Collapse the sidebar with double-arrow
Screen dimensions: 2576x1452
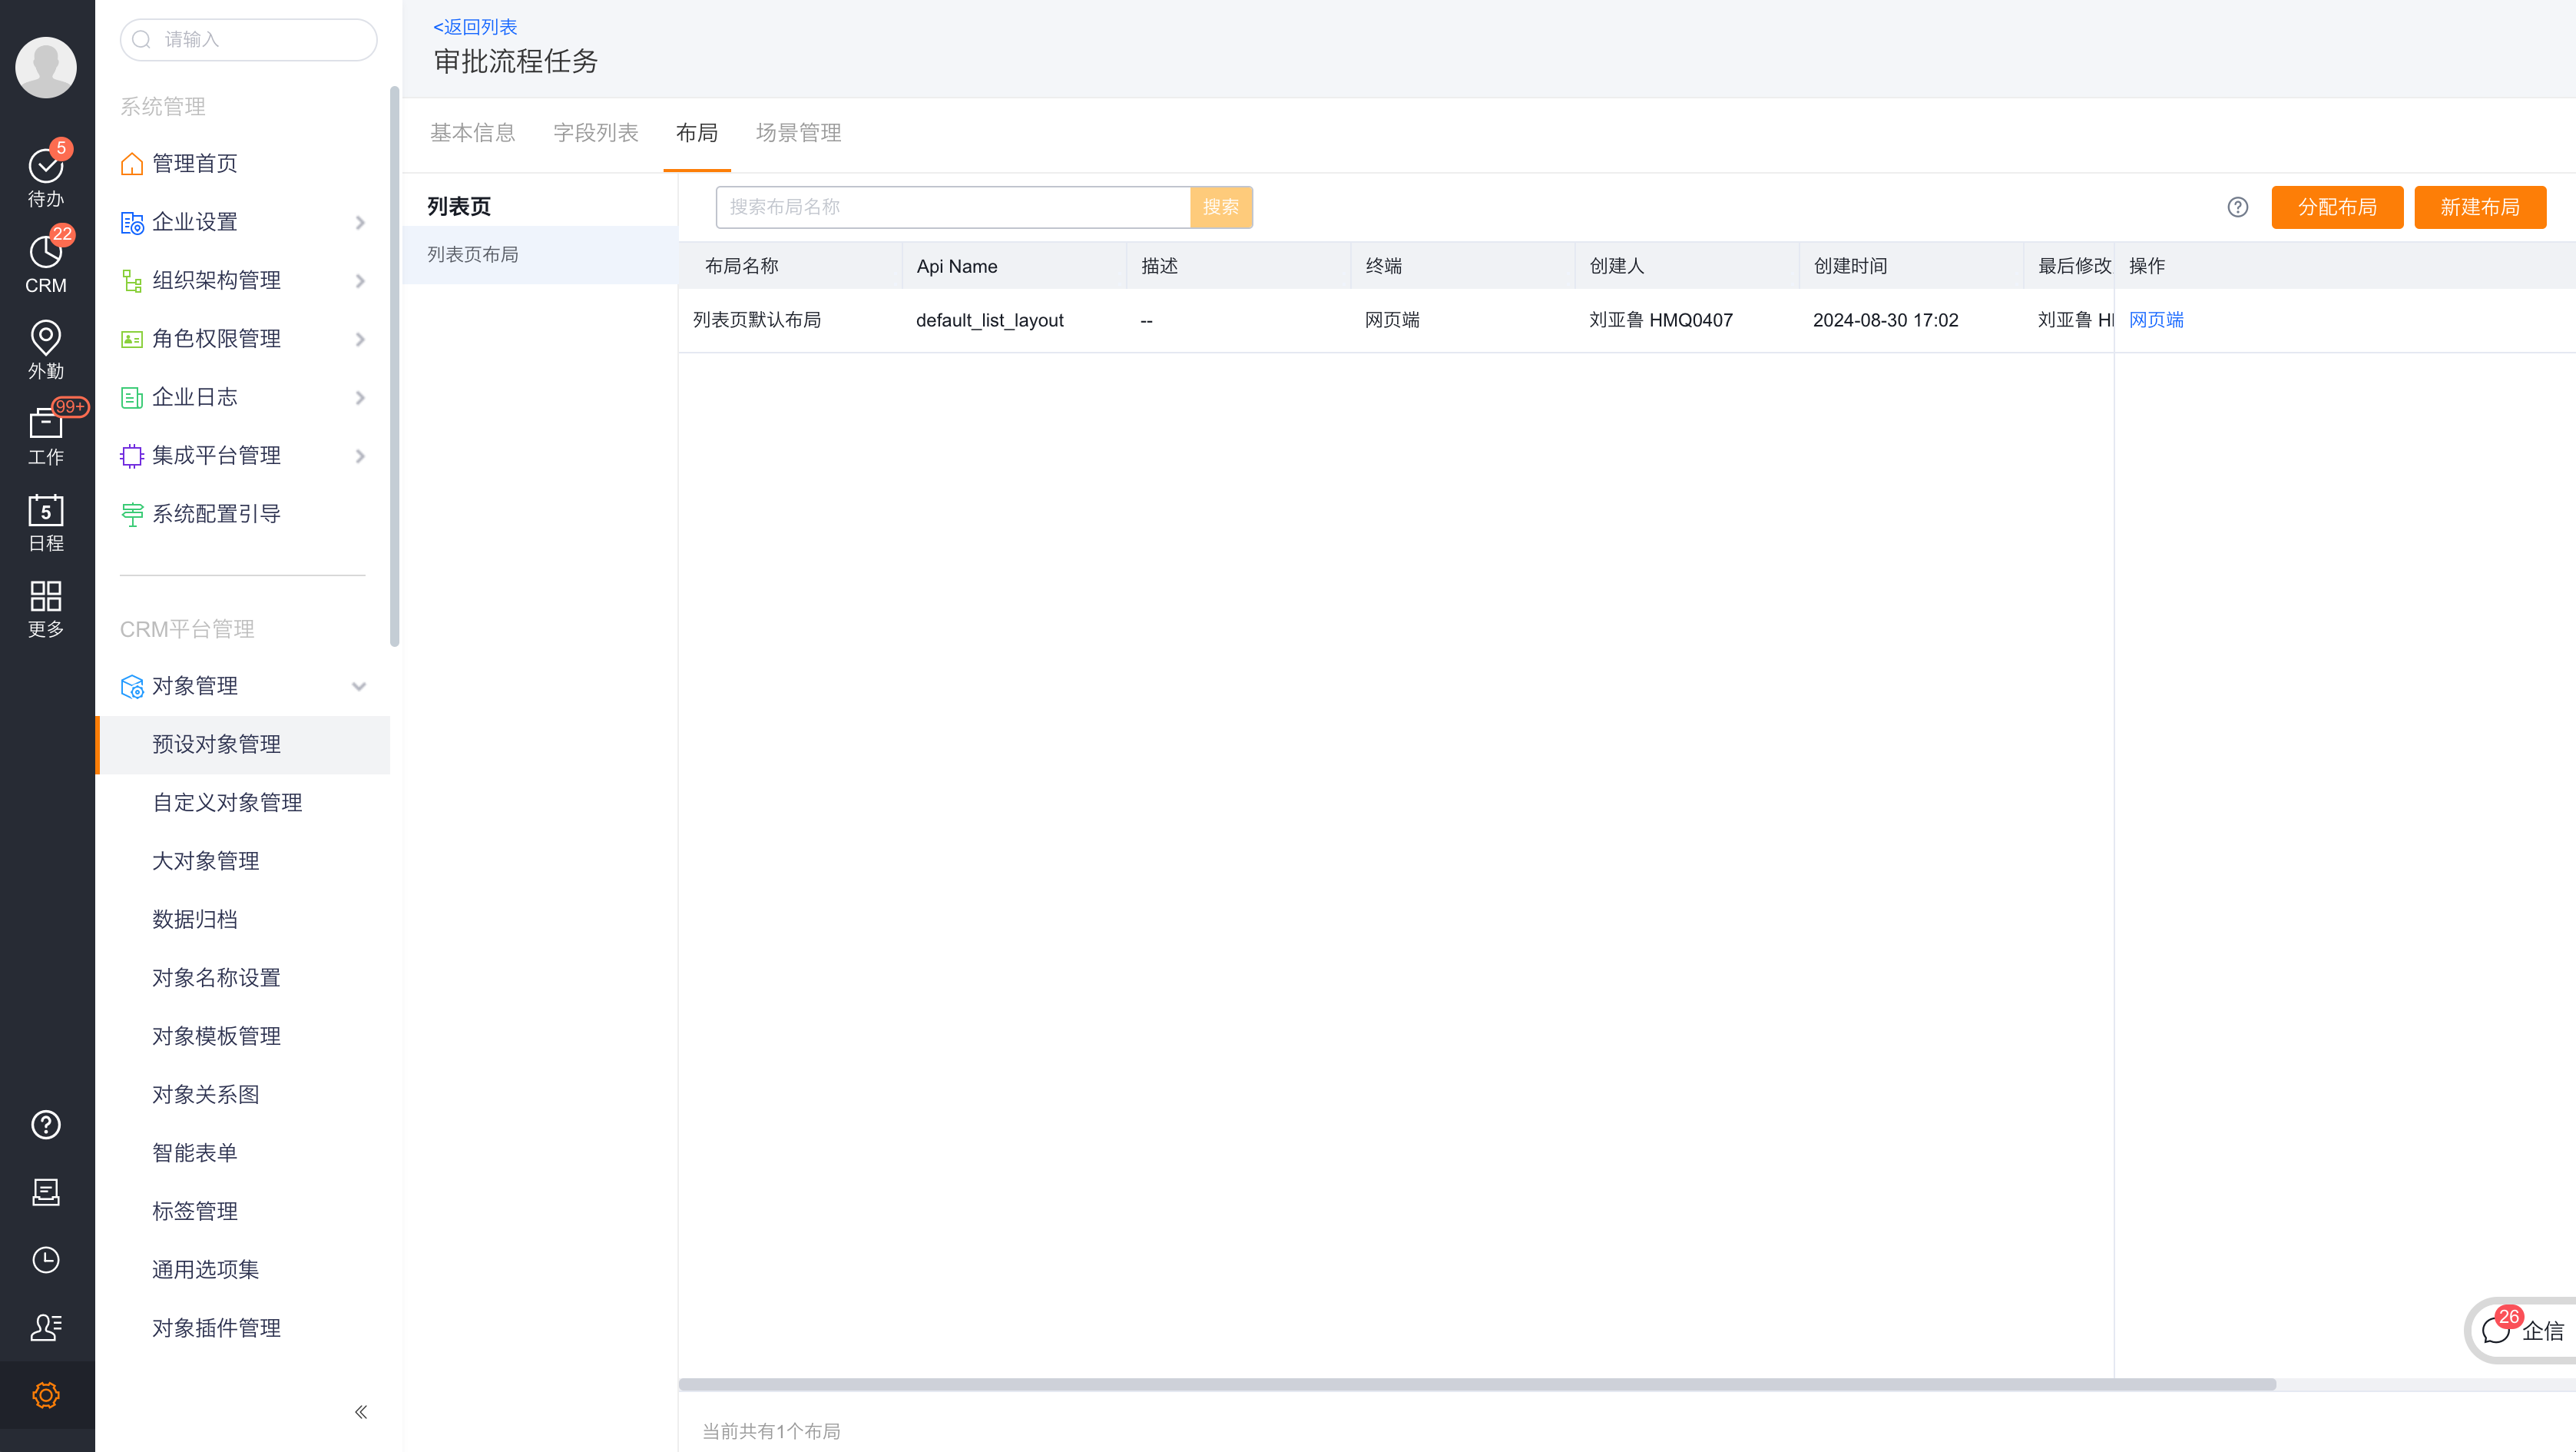[361, 1411]
